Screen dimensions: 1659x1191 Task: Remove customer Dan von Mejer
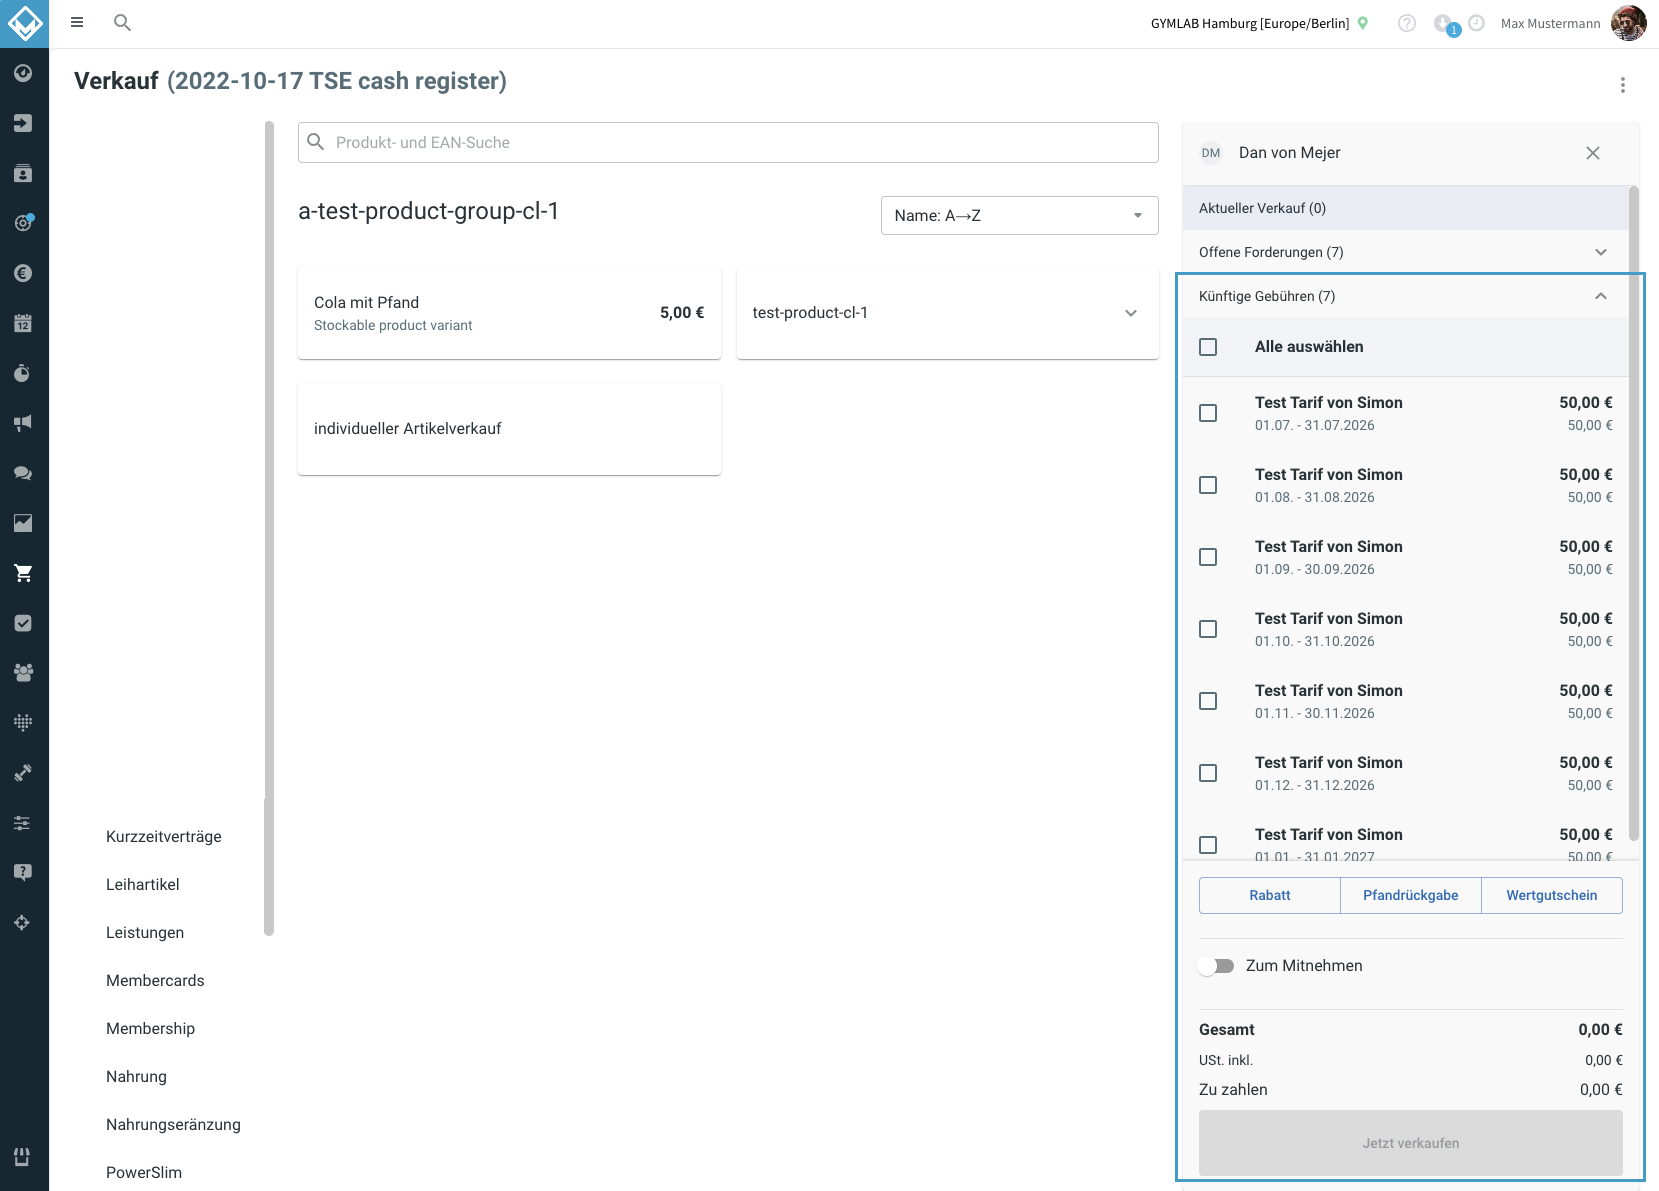[x=1592, y=153]
